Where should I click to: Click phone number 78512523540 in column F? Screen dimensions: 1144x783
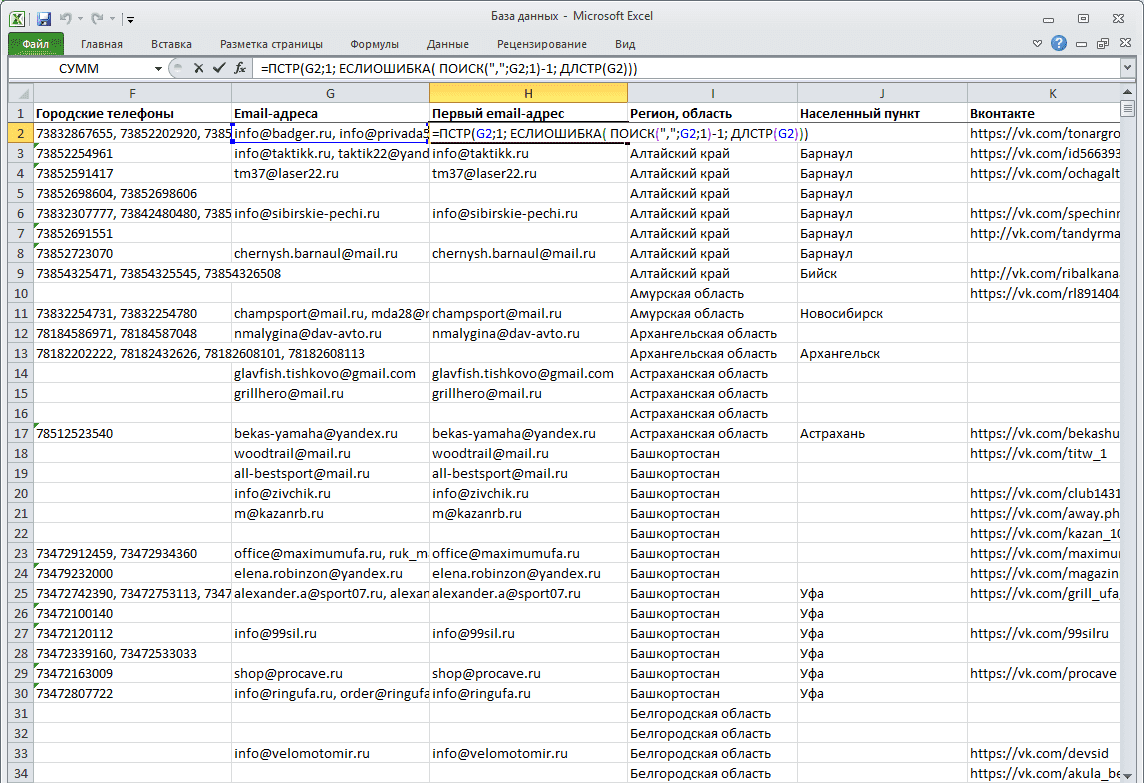[132, 433]
